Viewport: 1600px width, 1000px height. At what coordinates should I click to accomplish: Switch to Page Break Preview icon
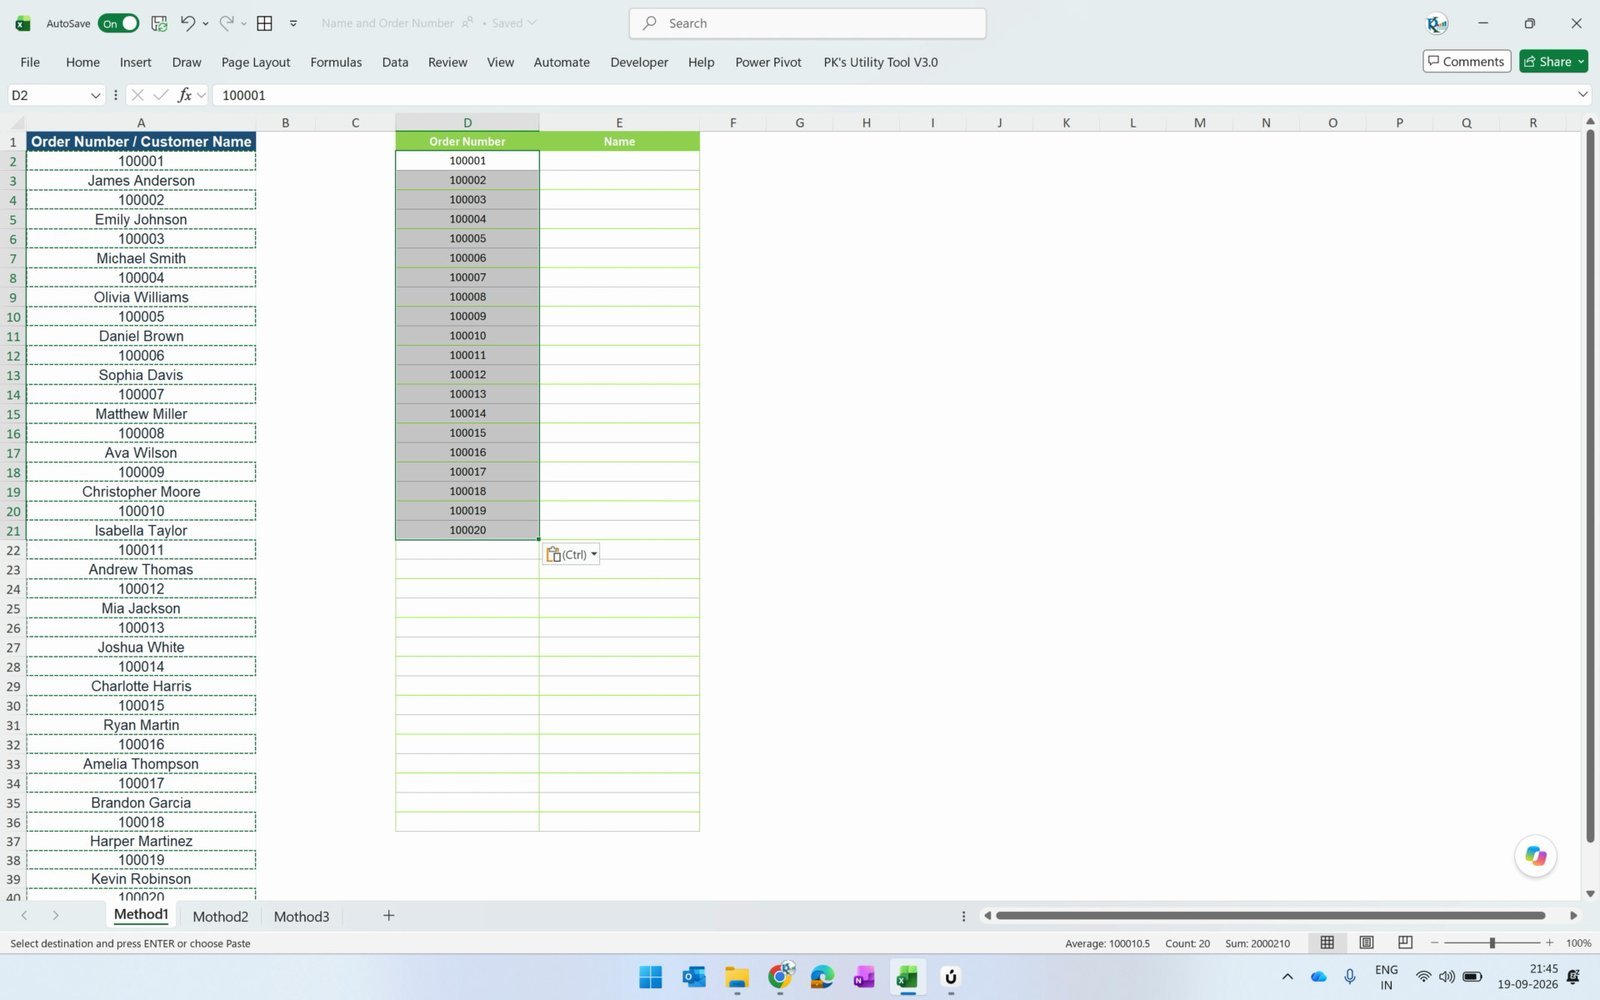[x=1405, y=943]
